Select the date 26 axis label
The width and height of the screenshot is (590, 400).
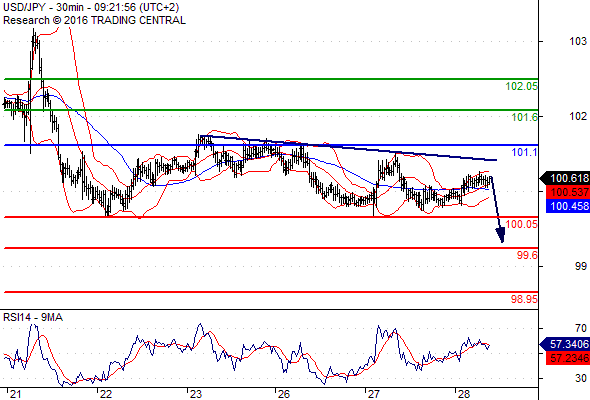pos(284,394)
